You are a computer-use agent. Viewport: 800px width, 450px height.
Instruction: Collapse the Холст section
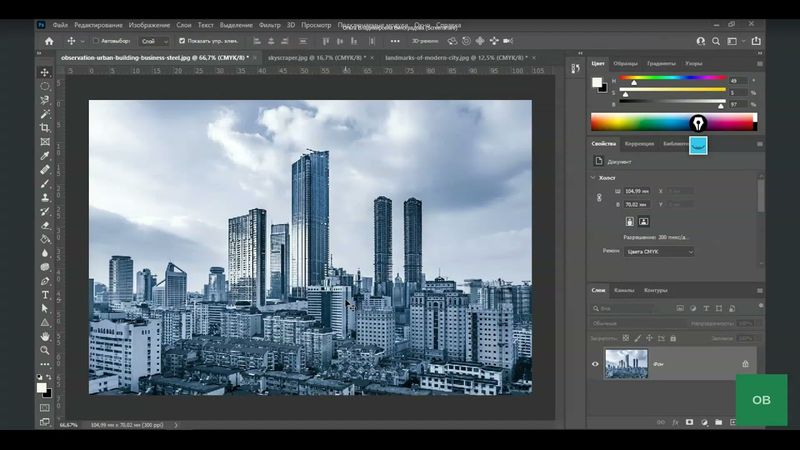pyautogui.click(x=593, y=177)
